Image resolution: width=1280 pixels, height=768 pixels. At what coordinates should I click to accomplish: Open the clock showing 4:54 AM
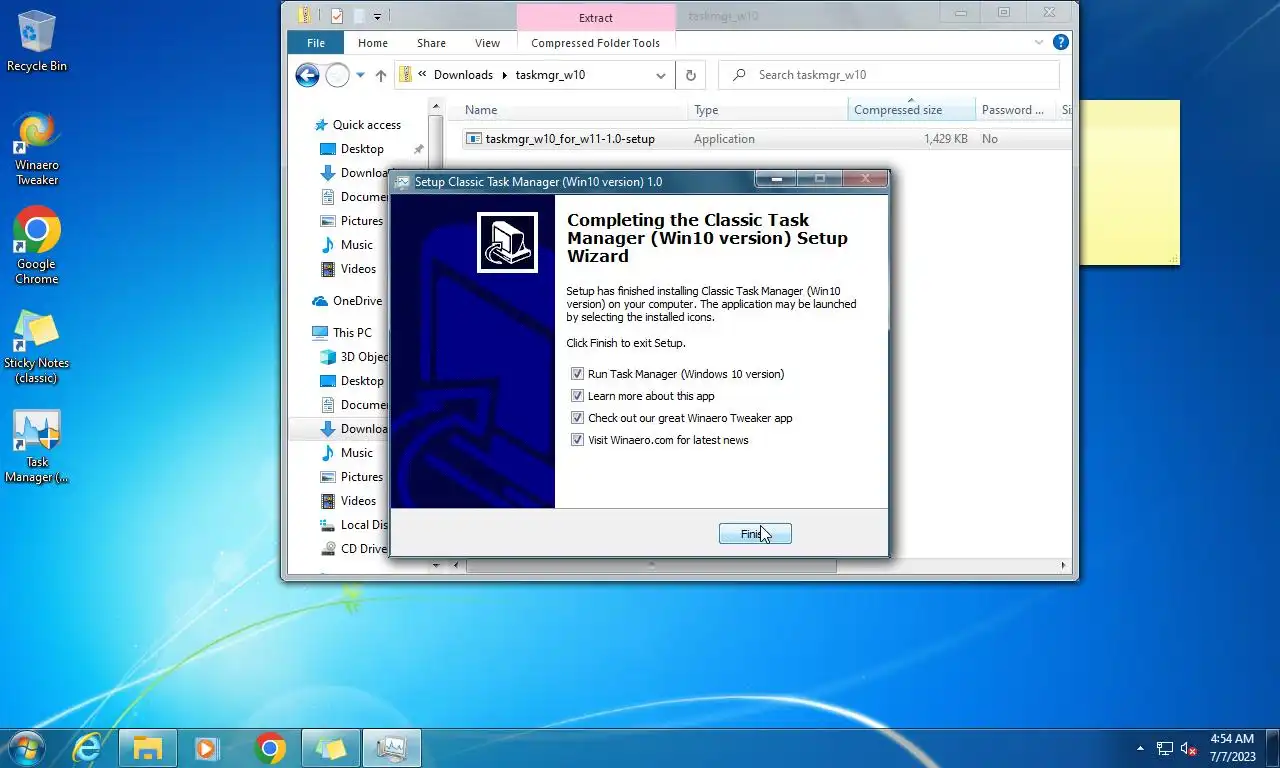pos(1232,748)
